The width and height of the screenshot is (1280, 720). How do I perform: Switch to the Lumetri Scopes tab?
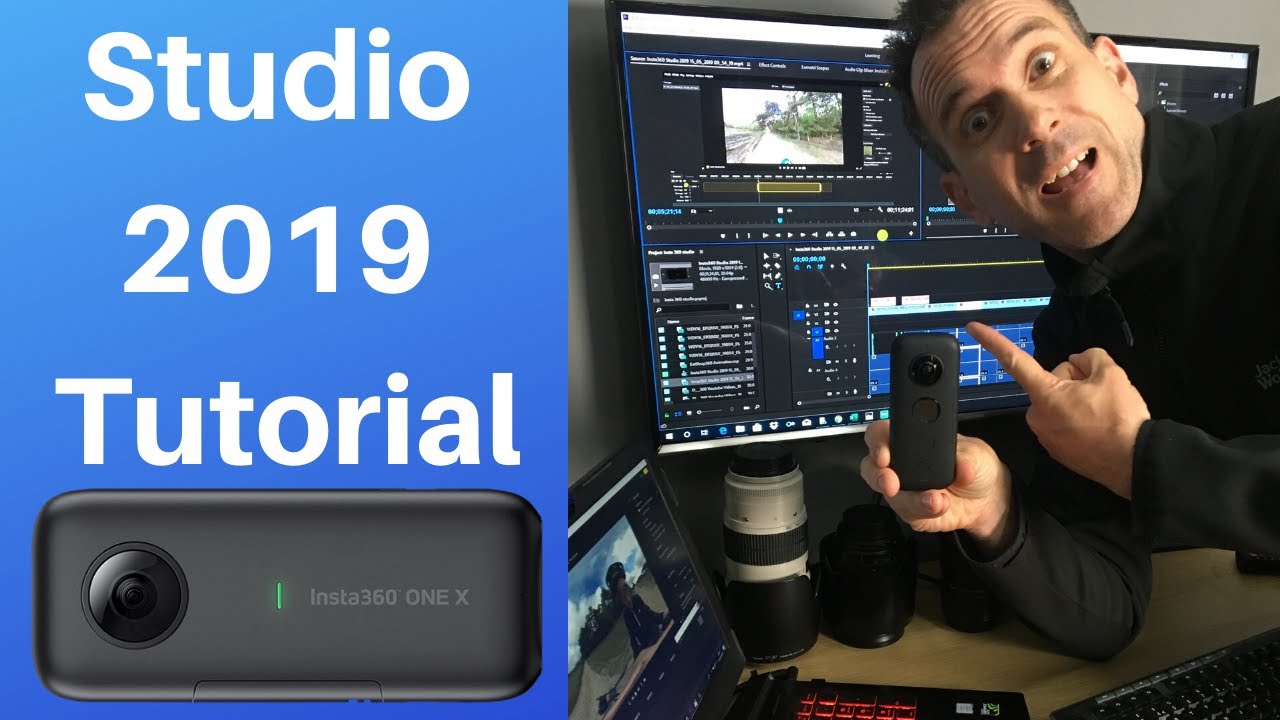(815, 68)
